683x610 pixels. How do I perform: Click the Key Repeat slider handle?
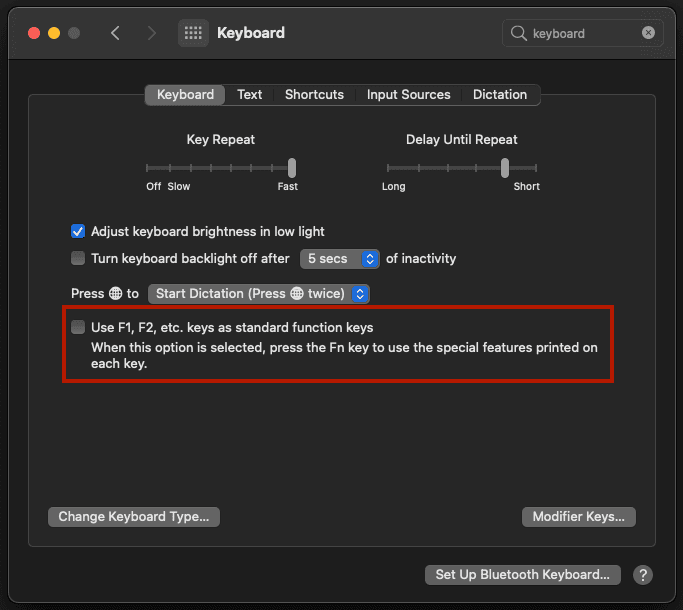tap(292, 168)
